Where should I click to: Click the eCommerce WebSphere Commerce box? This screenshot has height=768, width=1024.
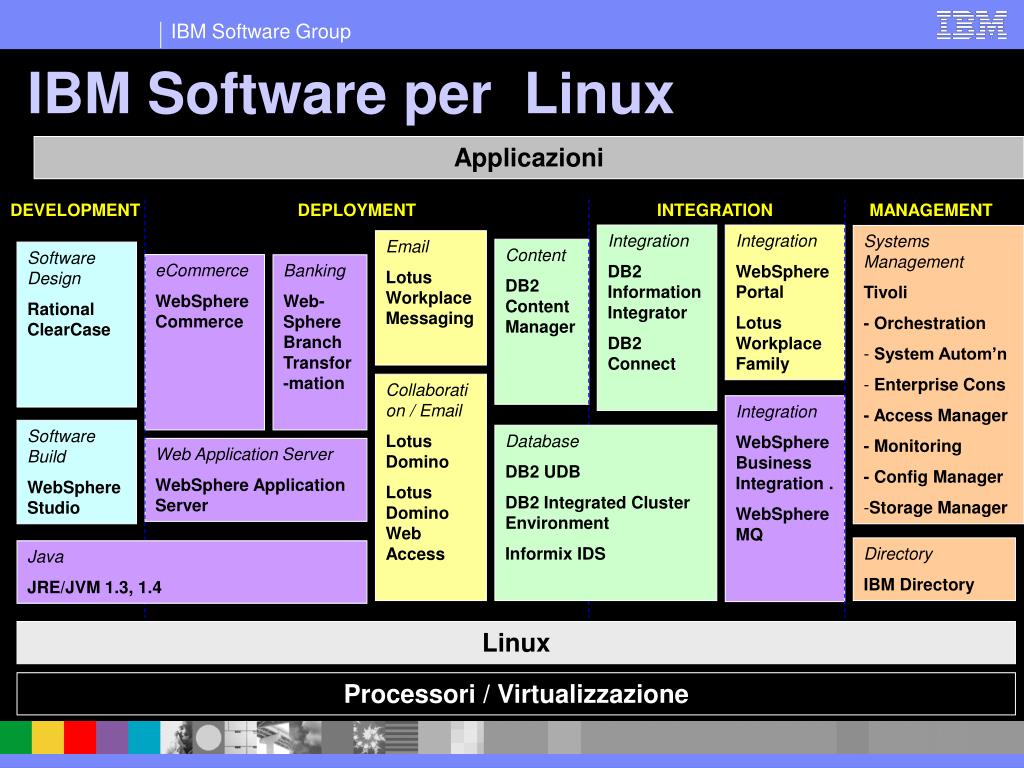(x=204, y=342)
